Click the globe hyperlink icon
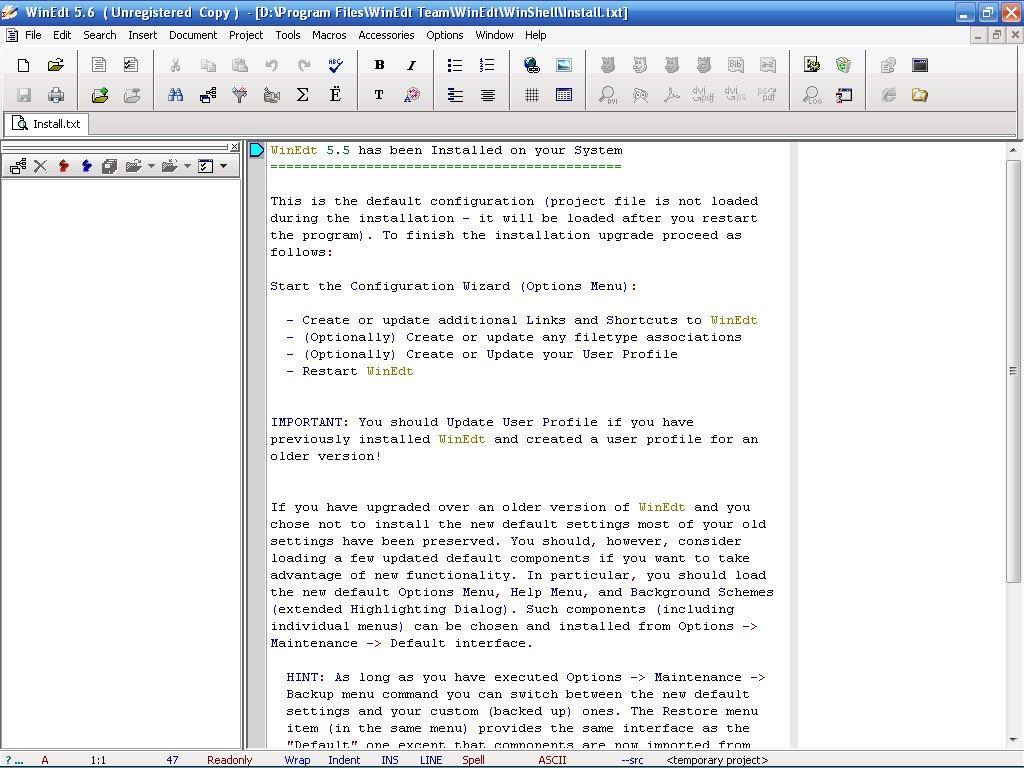 pos(532,65)
